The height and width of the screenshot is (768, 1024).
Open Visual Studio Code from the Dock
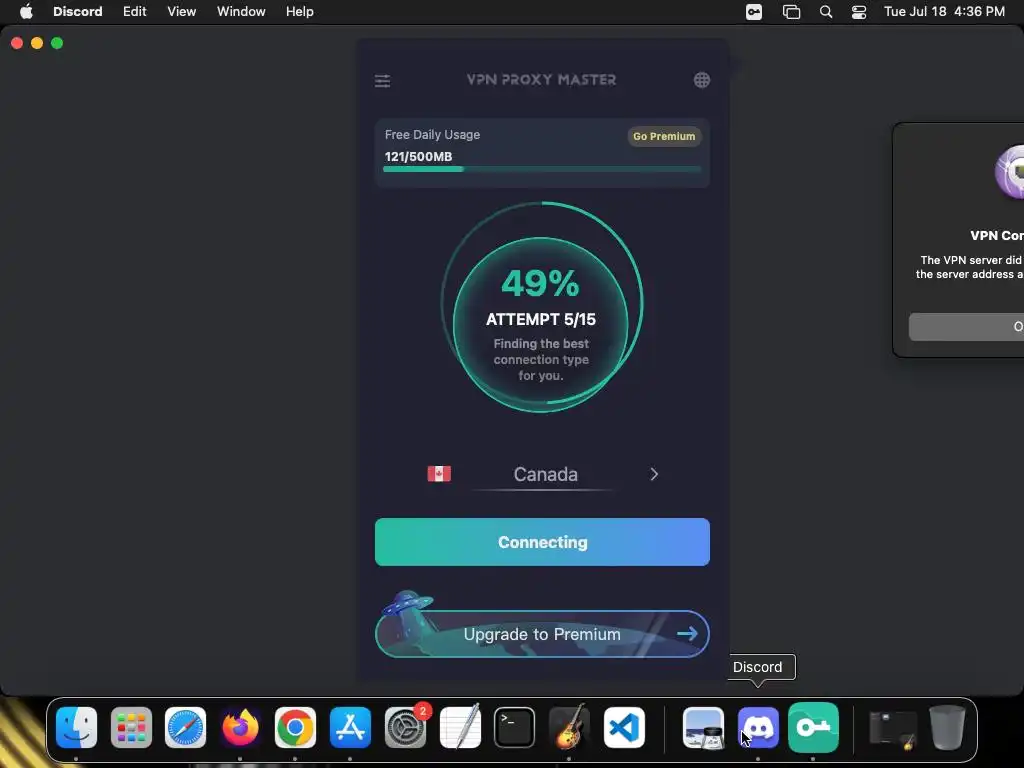click(624, 727)
